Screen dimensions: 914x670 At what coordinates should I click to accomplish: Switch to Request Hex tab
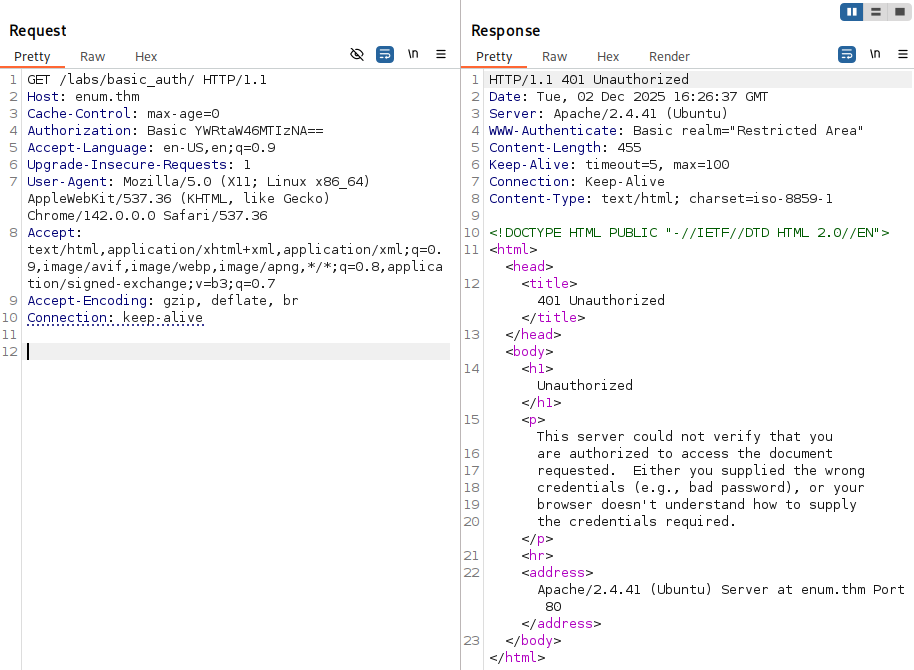click(146, 57)
